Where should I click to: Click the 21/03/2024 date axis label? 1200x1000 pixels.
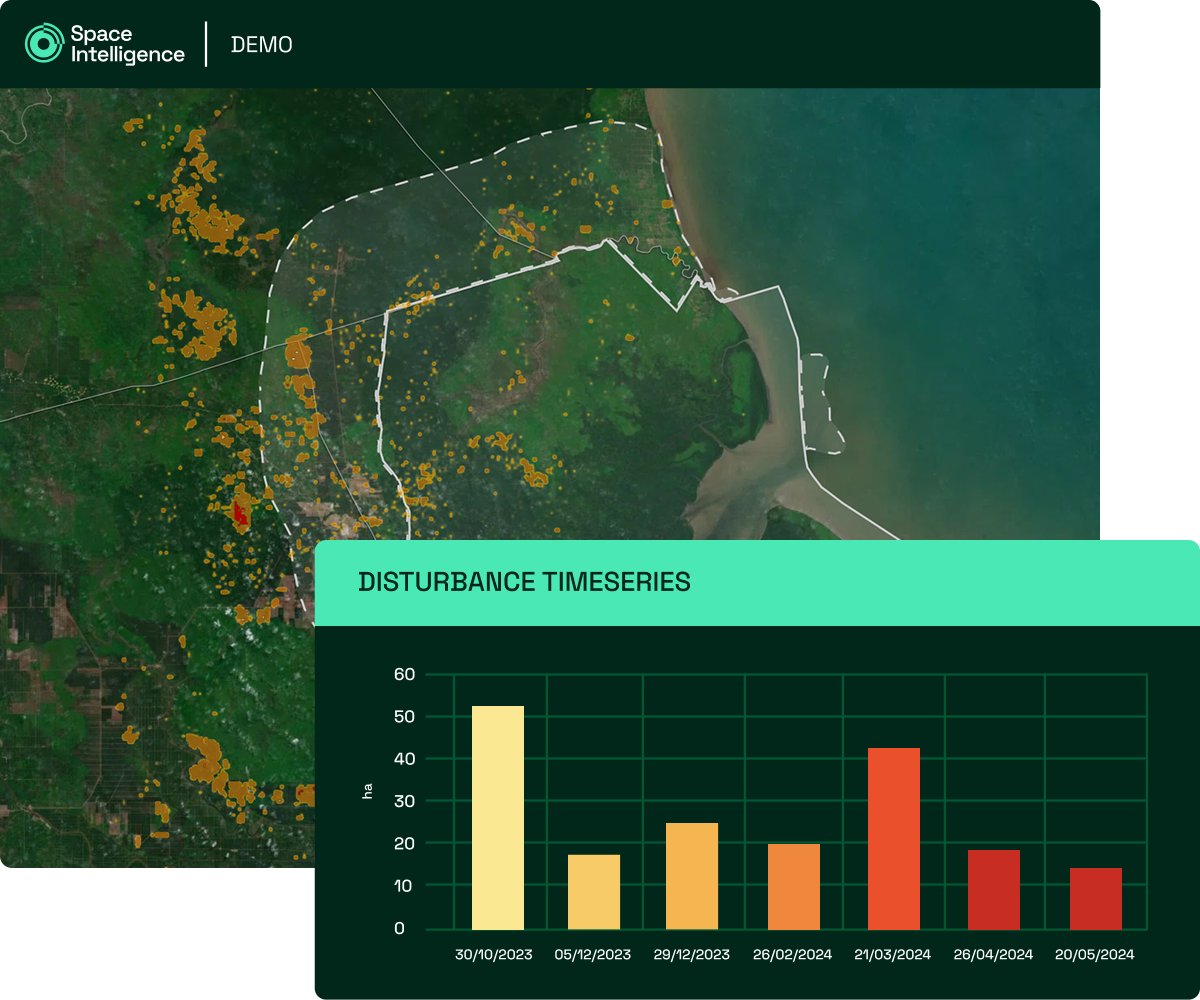coord(893,955)
